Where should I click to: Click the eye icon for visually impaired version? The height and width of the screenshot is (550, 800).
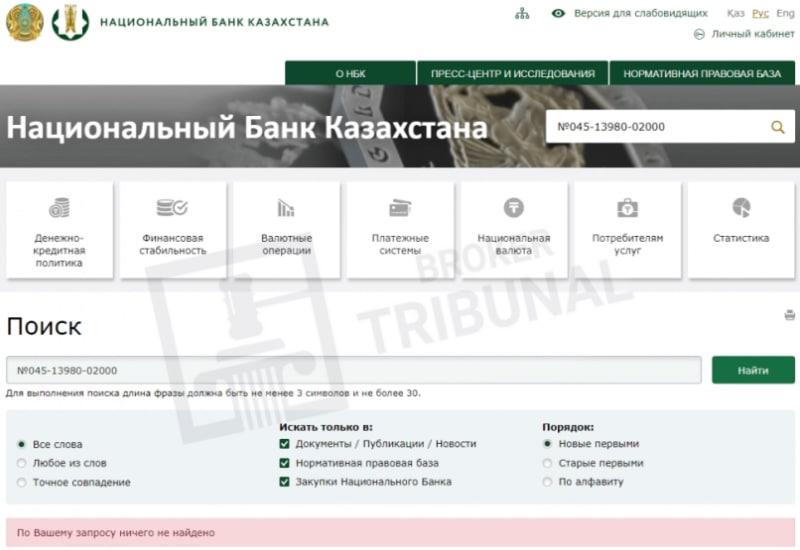coord(558,13)
